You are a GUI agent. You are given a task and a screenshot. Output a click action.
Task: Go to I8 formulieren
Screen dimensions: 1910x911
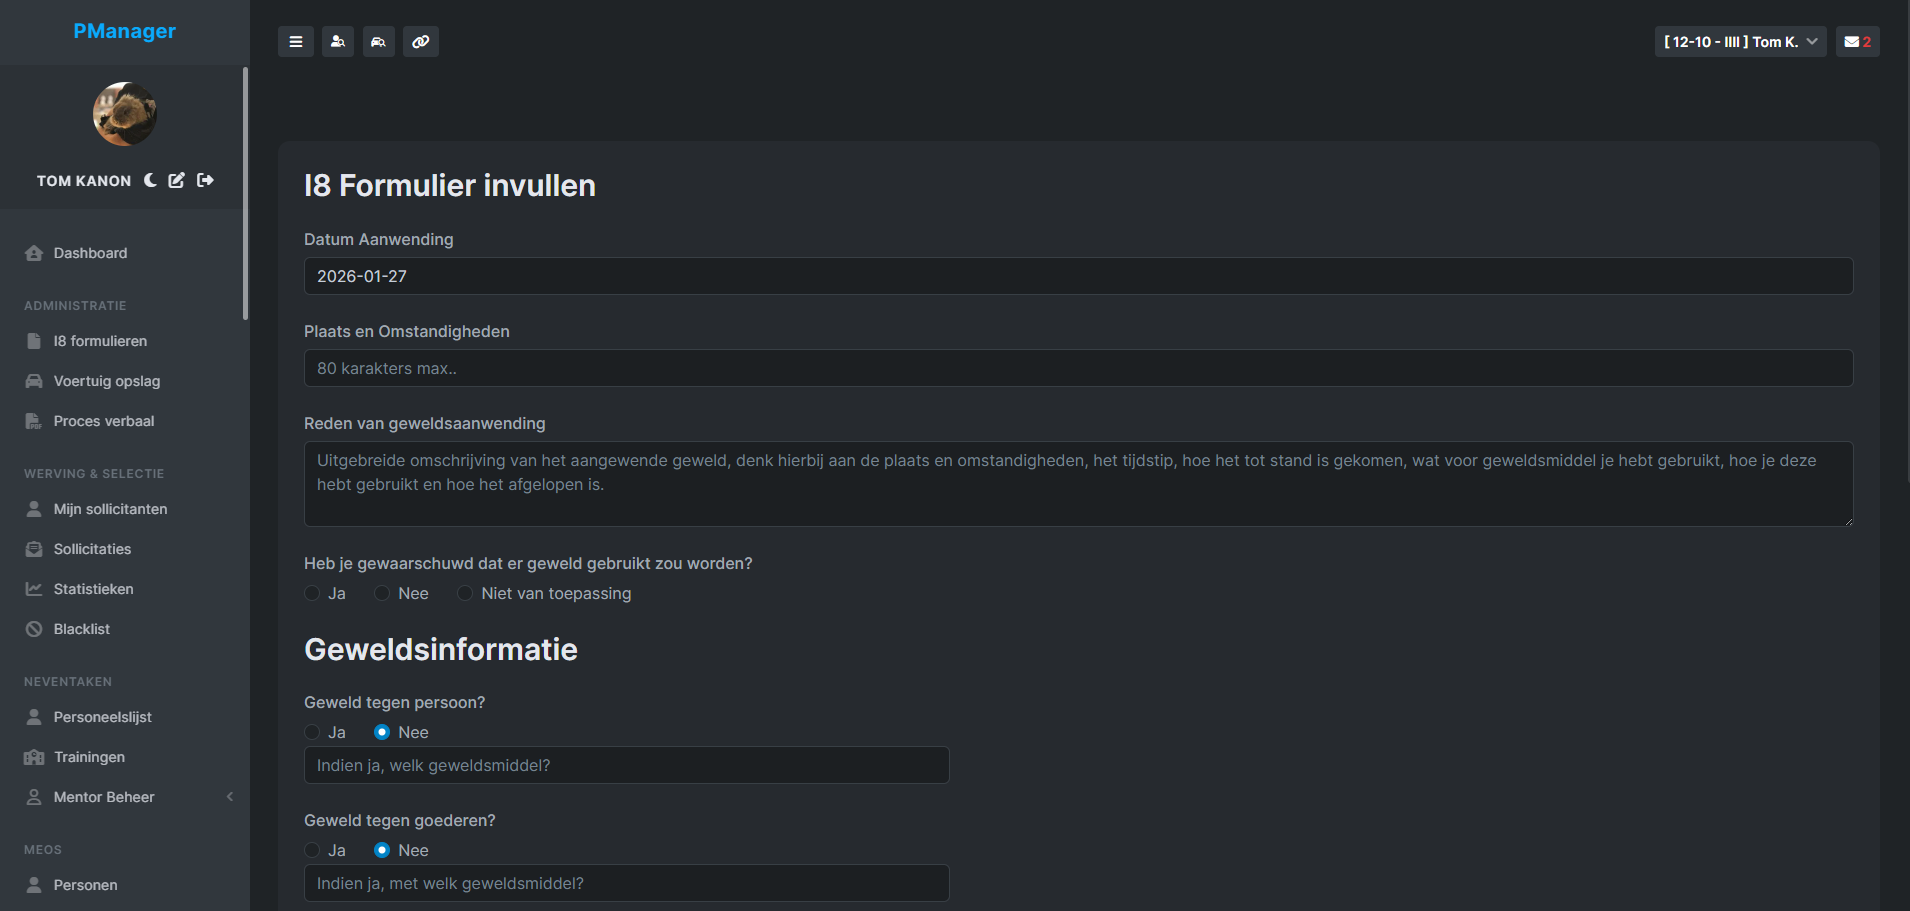(x=100, y=341)
